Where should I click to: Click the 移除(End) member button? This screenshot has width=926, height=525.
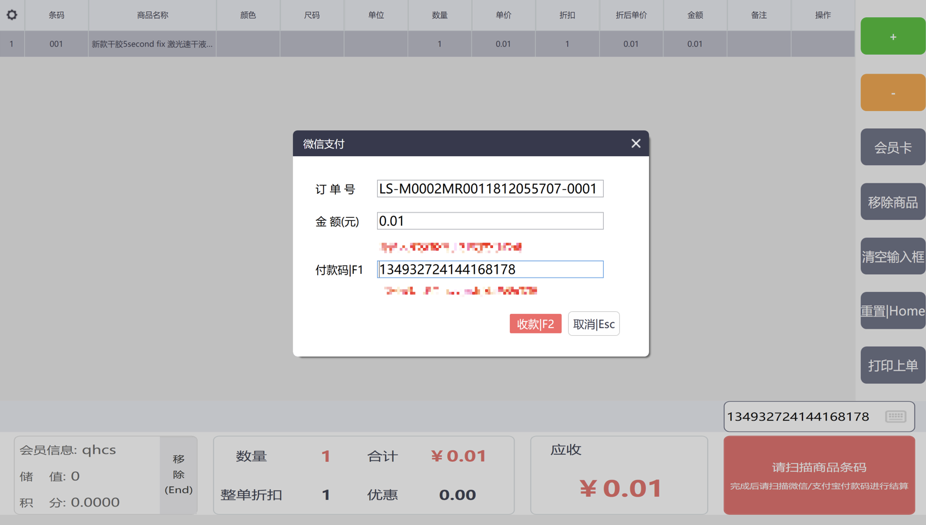point(178,475)
